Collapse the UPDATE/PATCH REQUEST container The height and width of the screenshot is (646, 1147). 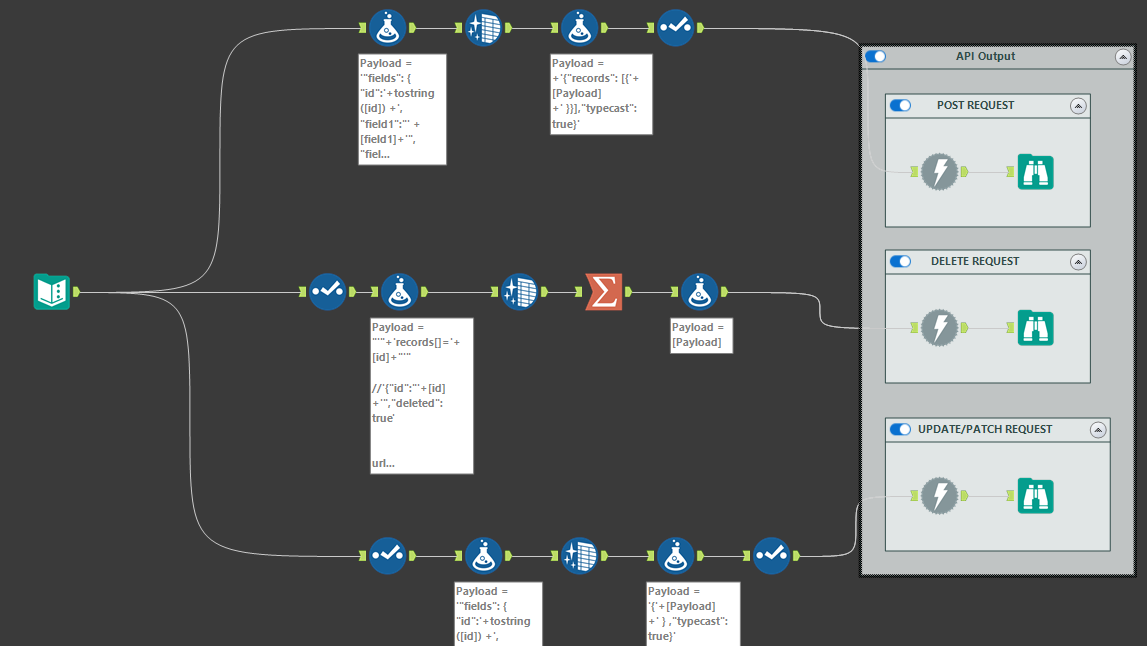(1097, 429)
